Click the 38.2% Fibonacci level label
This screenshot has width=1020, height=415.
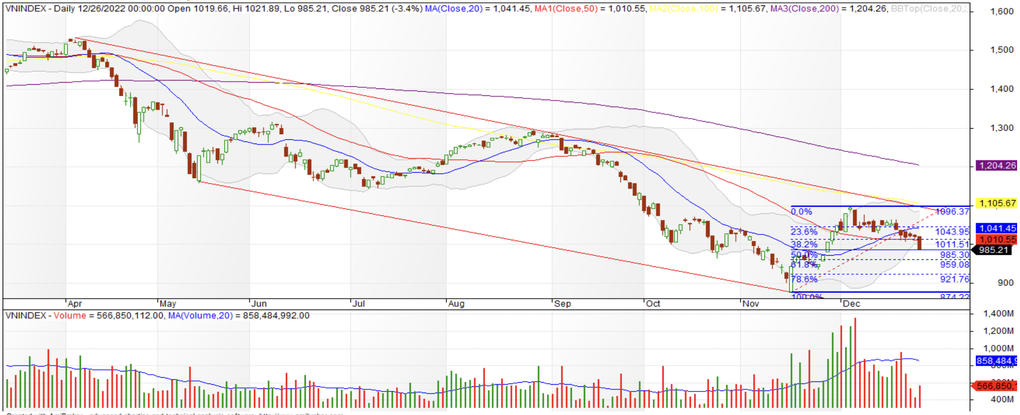pyautogui.click(x=804, y=244)
